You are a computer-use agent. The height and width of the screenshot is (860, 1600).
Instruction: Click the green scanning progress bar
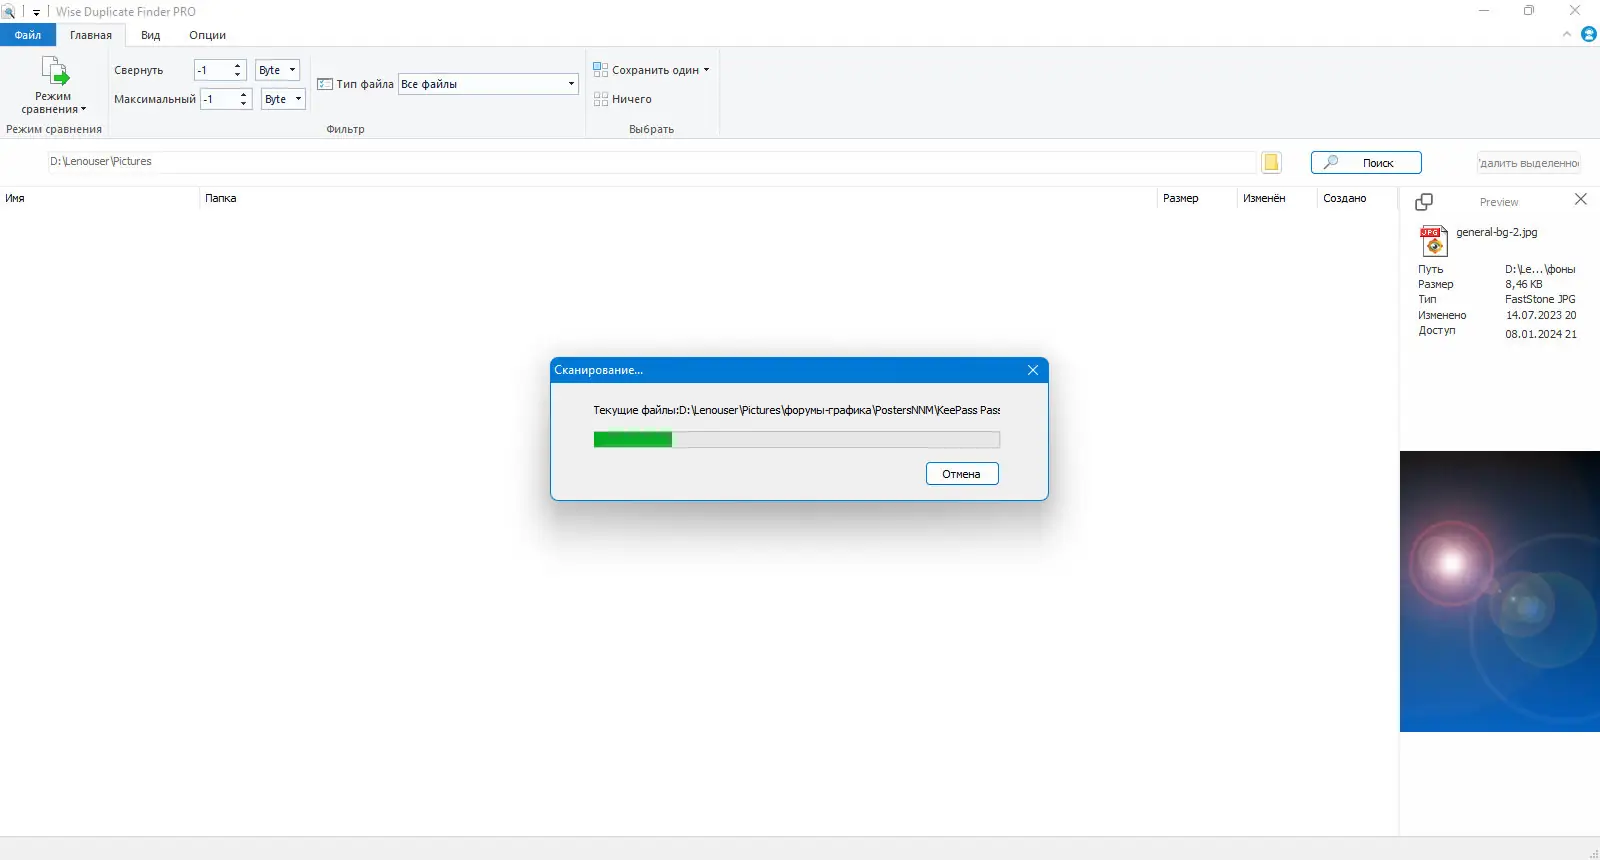pyautogui.click(x=796, y=439)
